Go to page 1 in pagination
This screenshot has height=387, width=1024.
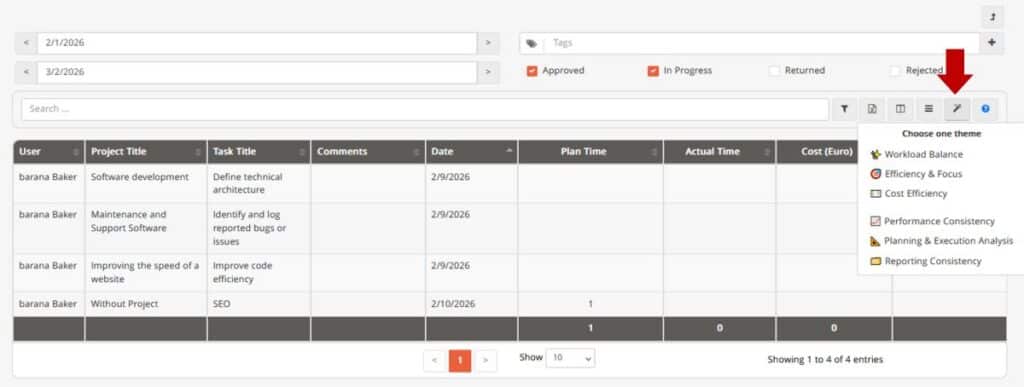pos(460,361)
